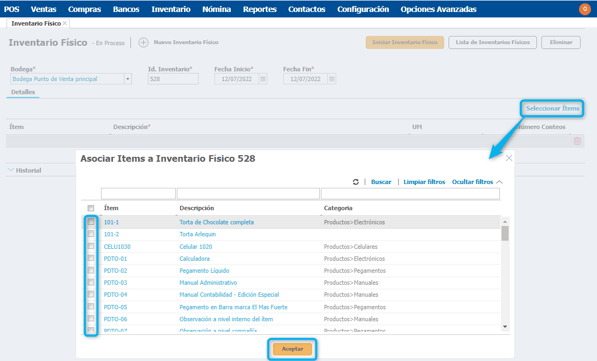597x361 pixels.
Task: Click the Categoría filter input field
Action: pos(410,193)
